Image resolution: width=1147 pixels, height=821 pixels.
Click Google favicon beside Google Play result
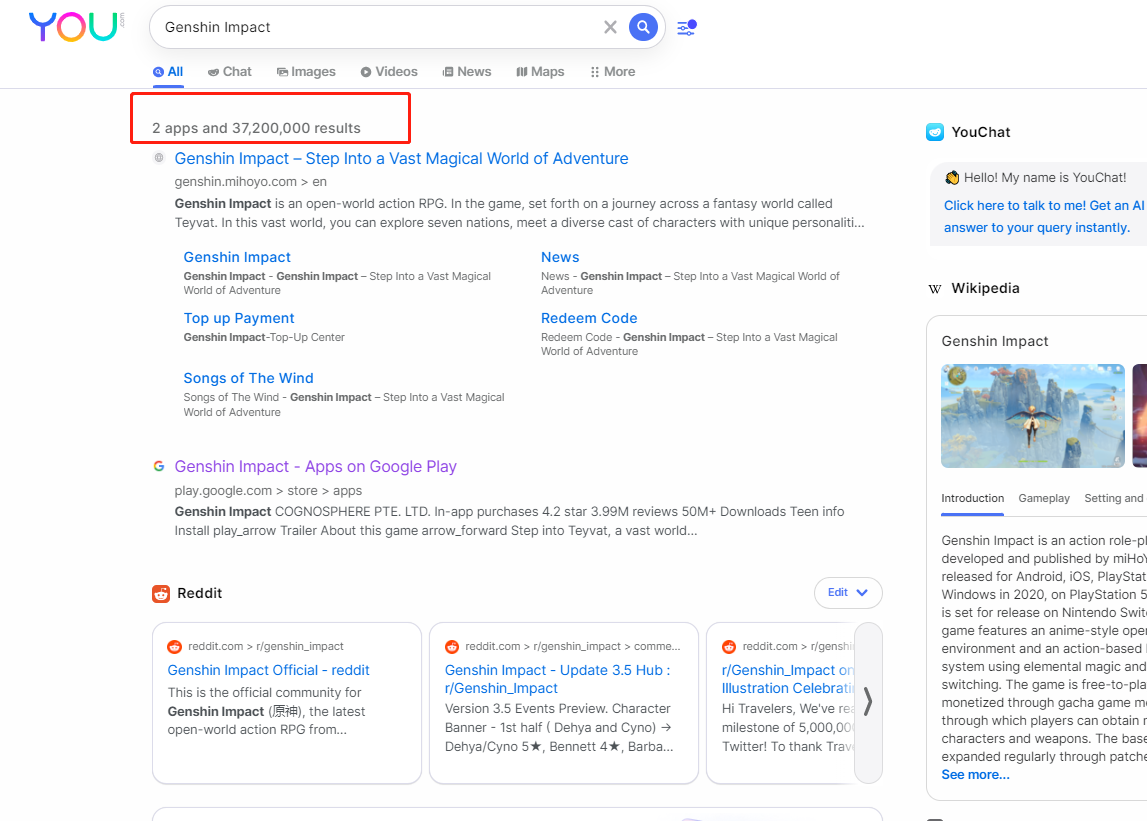[x=159, y=467]
